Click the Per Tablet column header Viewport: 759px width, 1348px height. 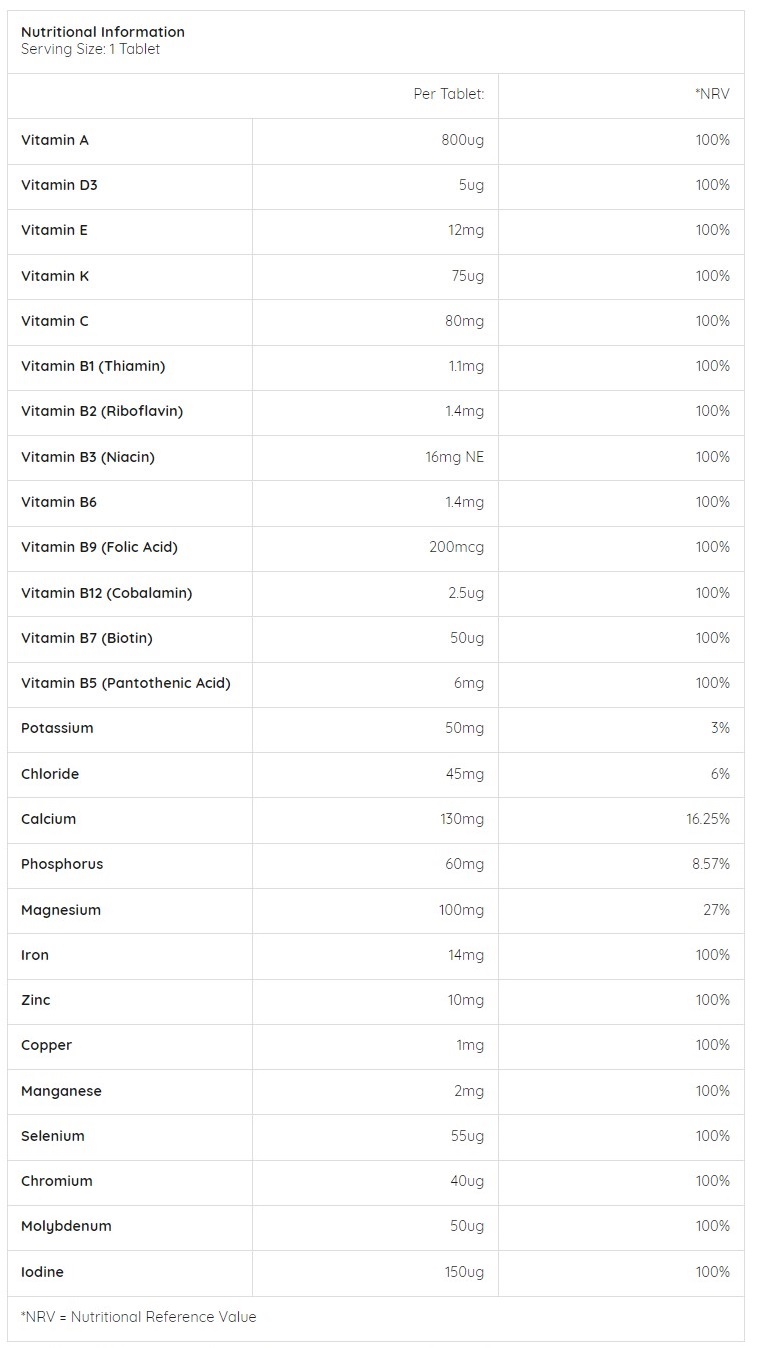(x=448, y=94)
